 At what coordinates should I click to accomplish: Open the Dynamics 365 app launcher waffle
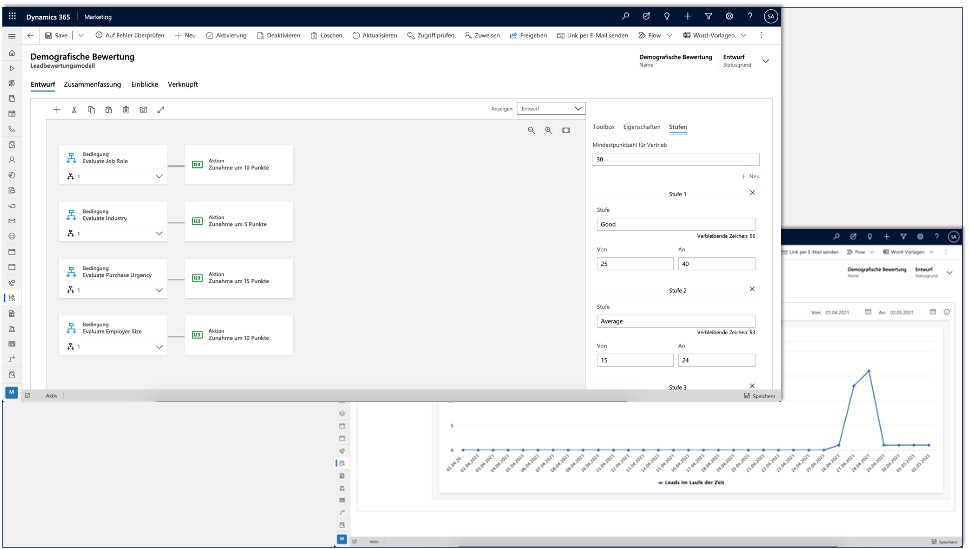12,16
